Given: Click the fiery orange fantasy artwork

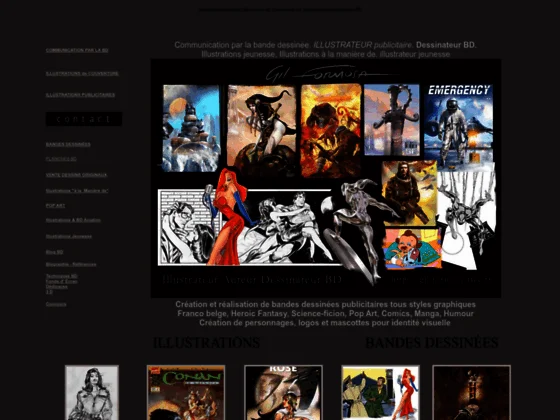Looking at the screenshot, I should (x=331, y=130).
